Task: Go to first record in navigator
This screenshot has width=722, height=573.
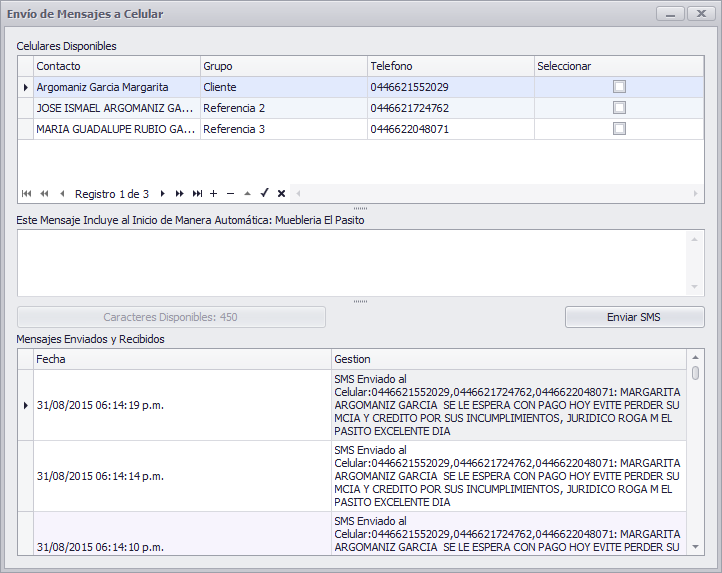Action: pos(27,194)
